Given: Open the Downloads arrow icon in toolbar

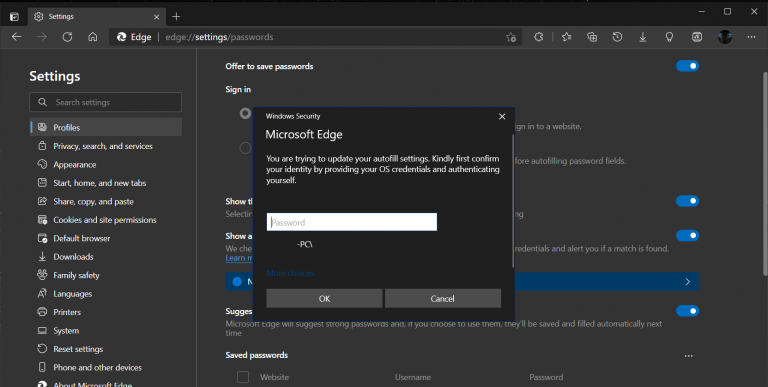Looking at the screenshot, I should [643, 37].
